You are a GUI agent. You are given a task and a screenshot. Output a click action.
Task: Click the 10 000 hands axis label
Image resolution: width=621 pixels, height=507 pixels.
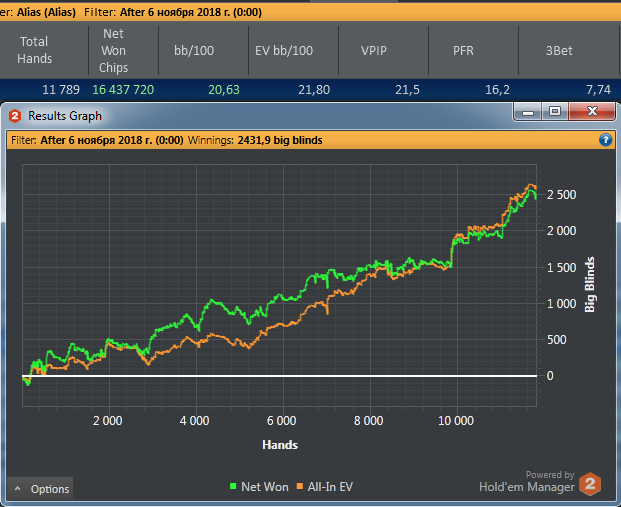[x=455, y=420]
